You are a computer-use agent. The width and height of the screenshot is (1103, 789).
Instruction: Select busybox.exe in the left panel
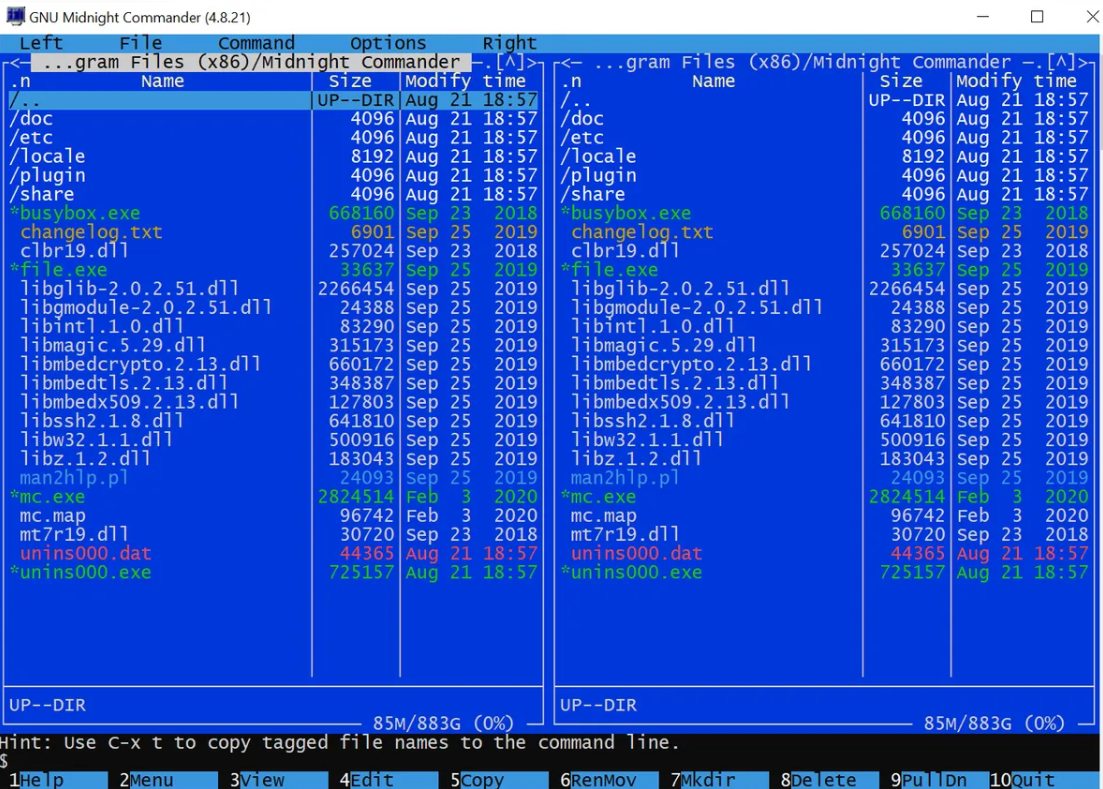(x=274, y=214)
